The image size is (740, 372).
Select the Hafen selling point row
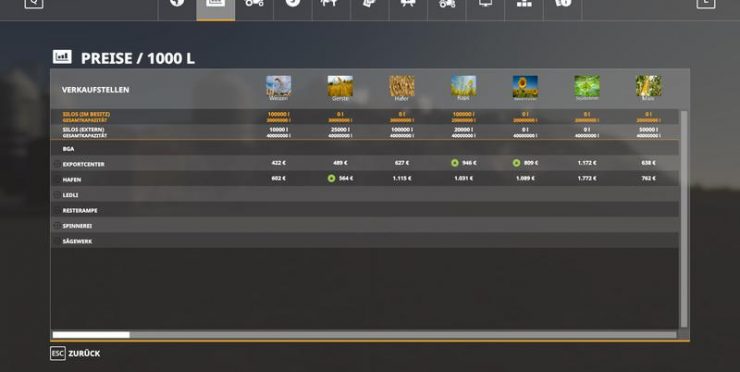(x=365, y=178)
